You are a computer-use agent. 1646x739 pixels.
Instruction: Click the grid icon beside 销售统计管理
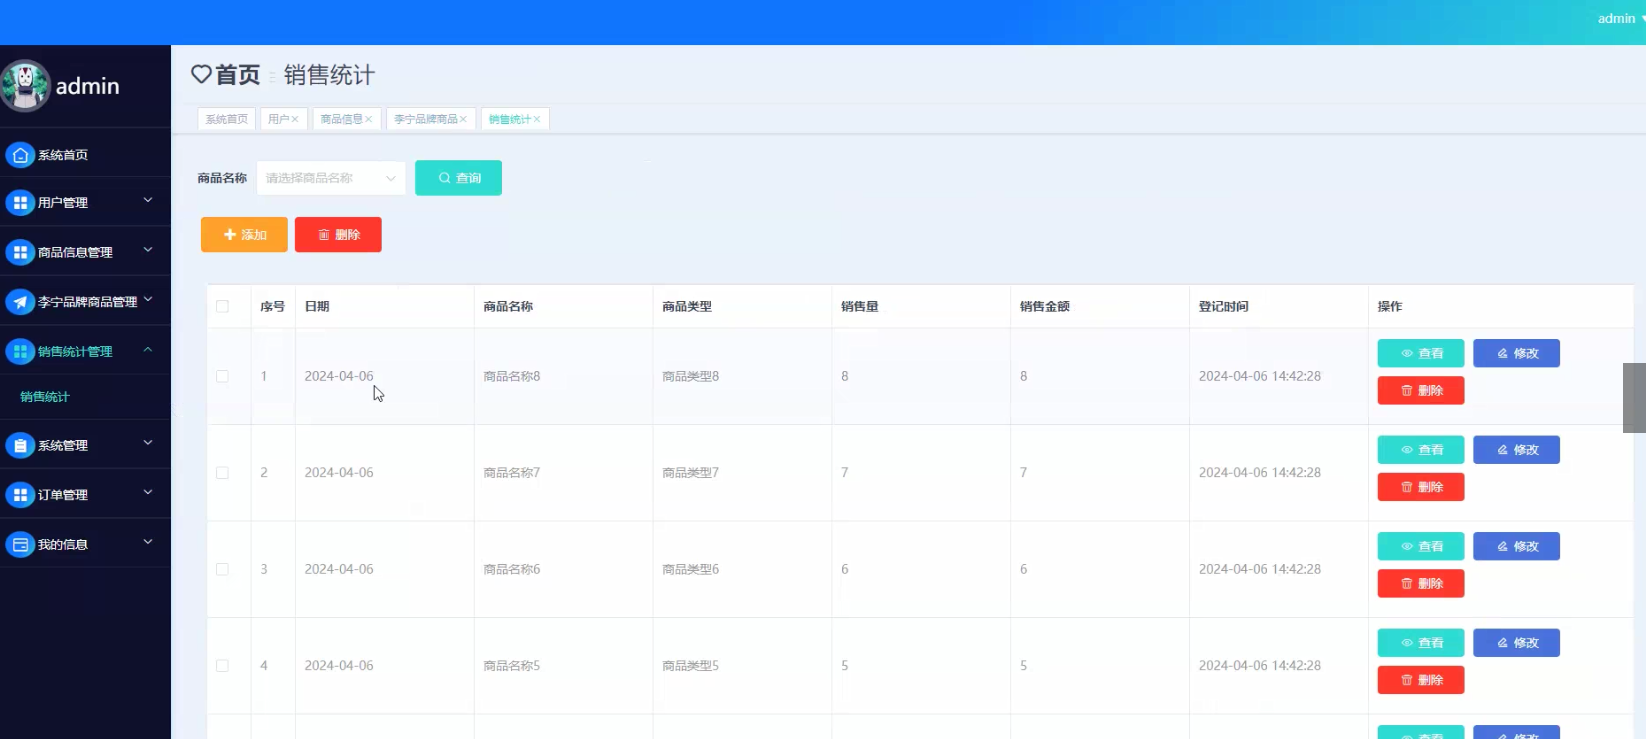point(20,351)
